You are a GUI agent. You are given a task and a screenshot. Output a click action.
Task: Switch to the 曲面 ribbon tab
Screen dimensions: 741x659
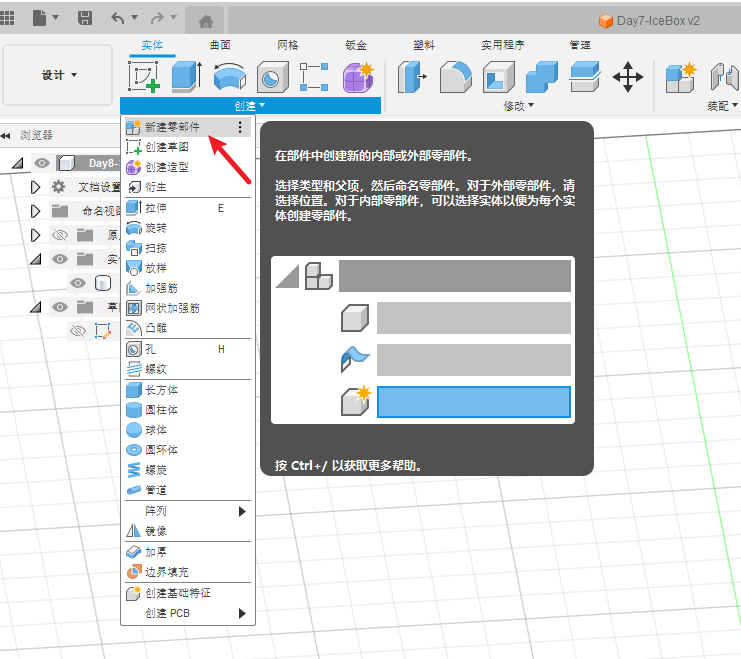point(220,45)
